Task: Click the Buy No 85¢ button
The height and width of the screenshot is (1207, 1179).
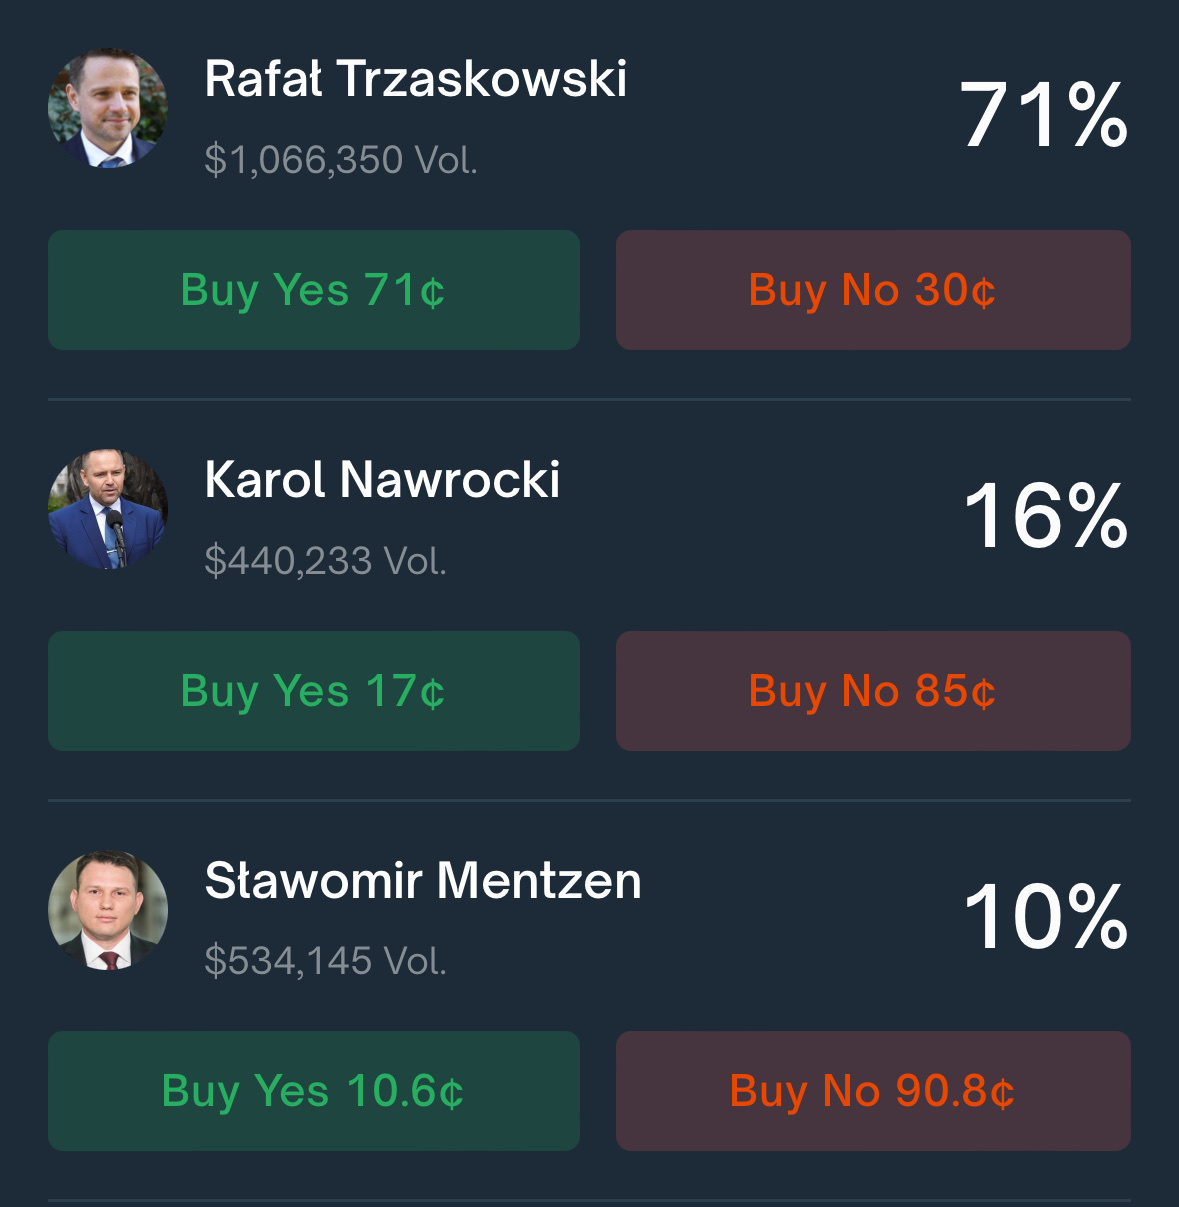Action: click(x=873, y=691)
